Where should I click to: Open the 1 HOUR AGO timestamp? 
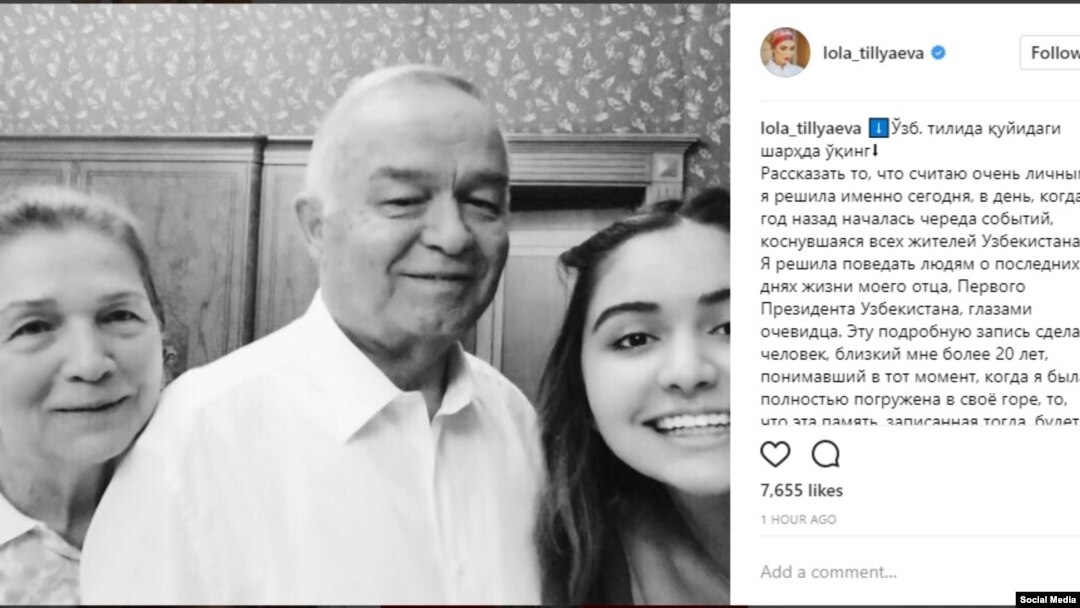[x=798, y=520]
